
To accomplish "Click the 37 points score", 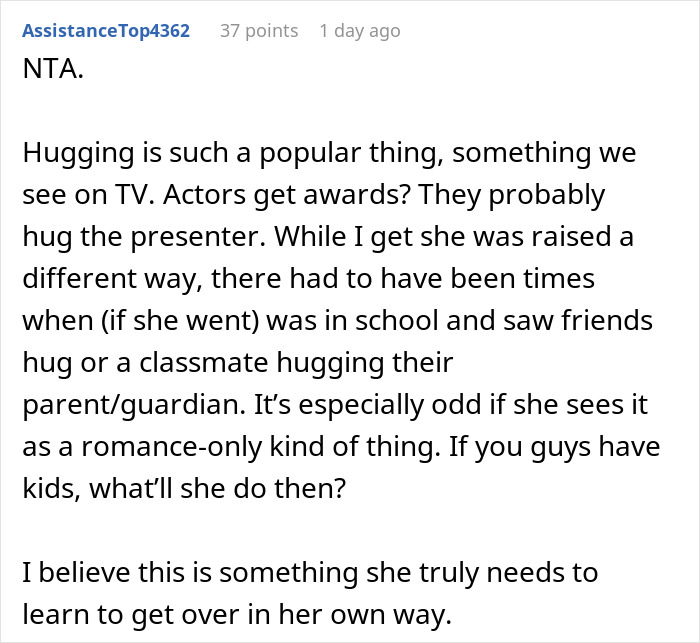I will click(x=259, y=31).
